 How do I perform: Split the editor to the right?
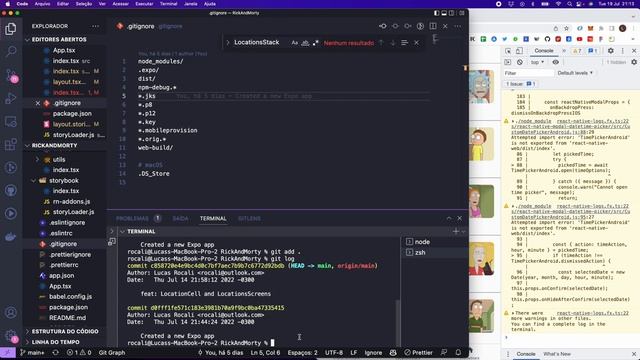[x=433, y=26]
